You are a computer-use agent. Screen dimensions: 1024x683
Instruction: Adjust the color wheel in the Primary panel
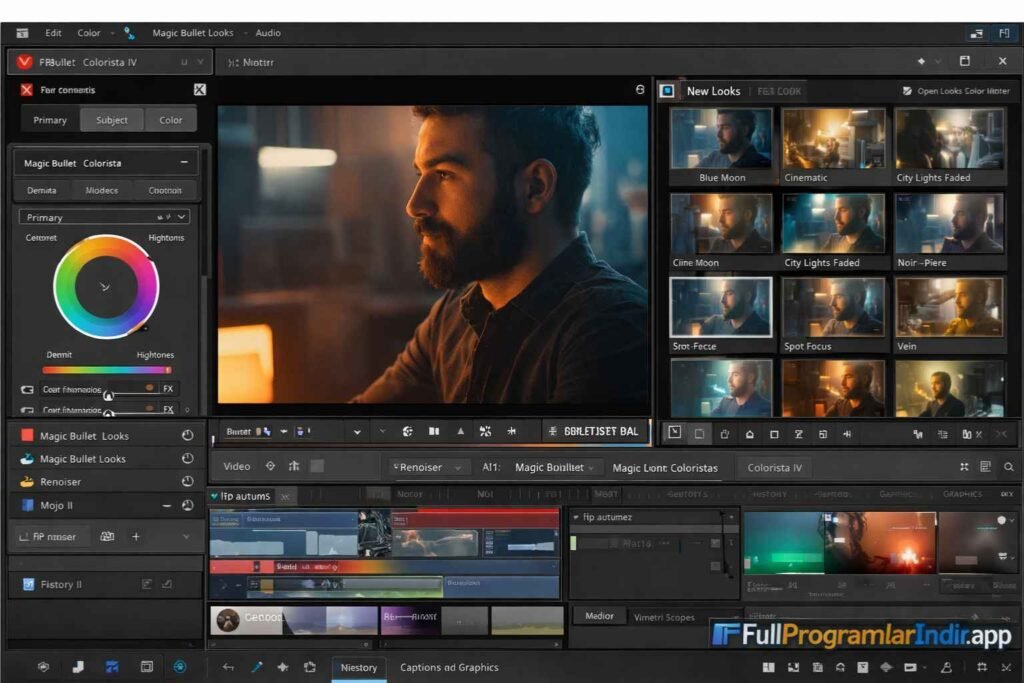pyautogui.click(x=103, y=287)
